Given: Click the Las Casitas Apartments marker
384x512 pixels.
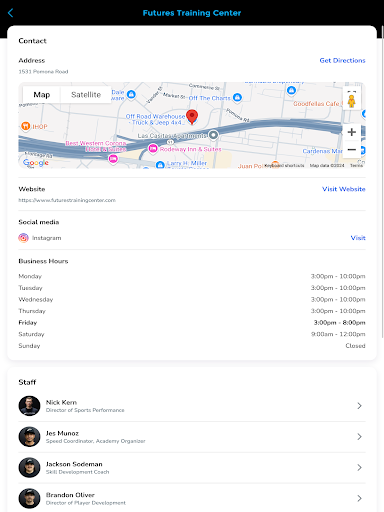Looking at the screenshot, I should pos(213,135).
